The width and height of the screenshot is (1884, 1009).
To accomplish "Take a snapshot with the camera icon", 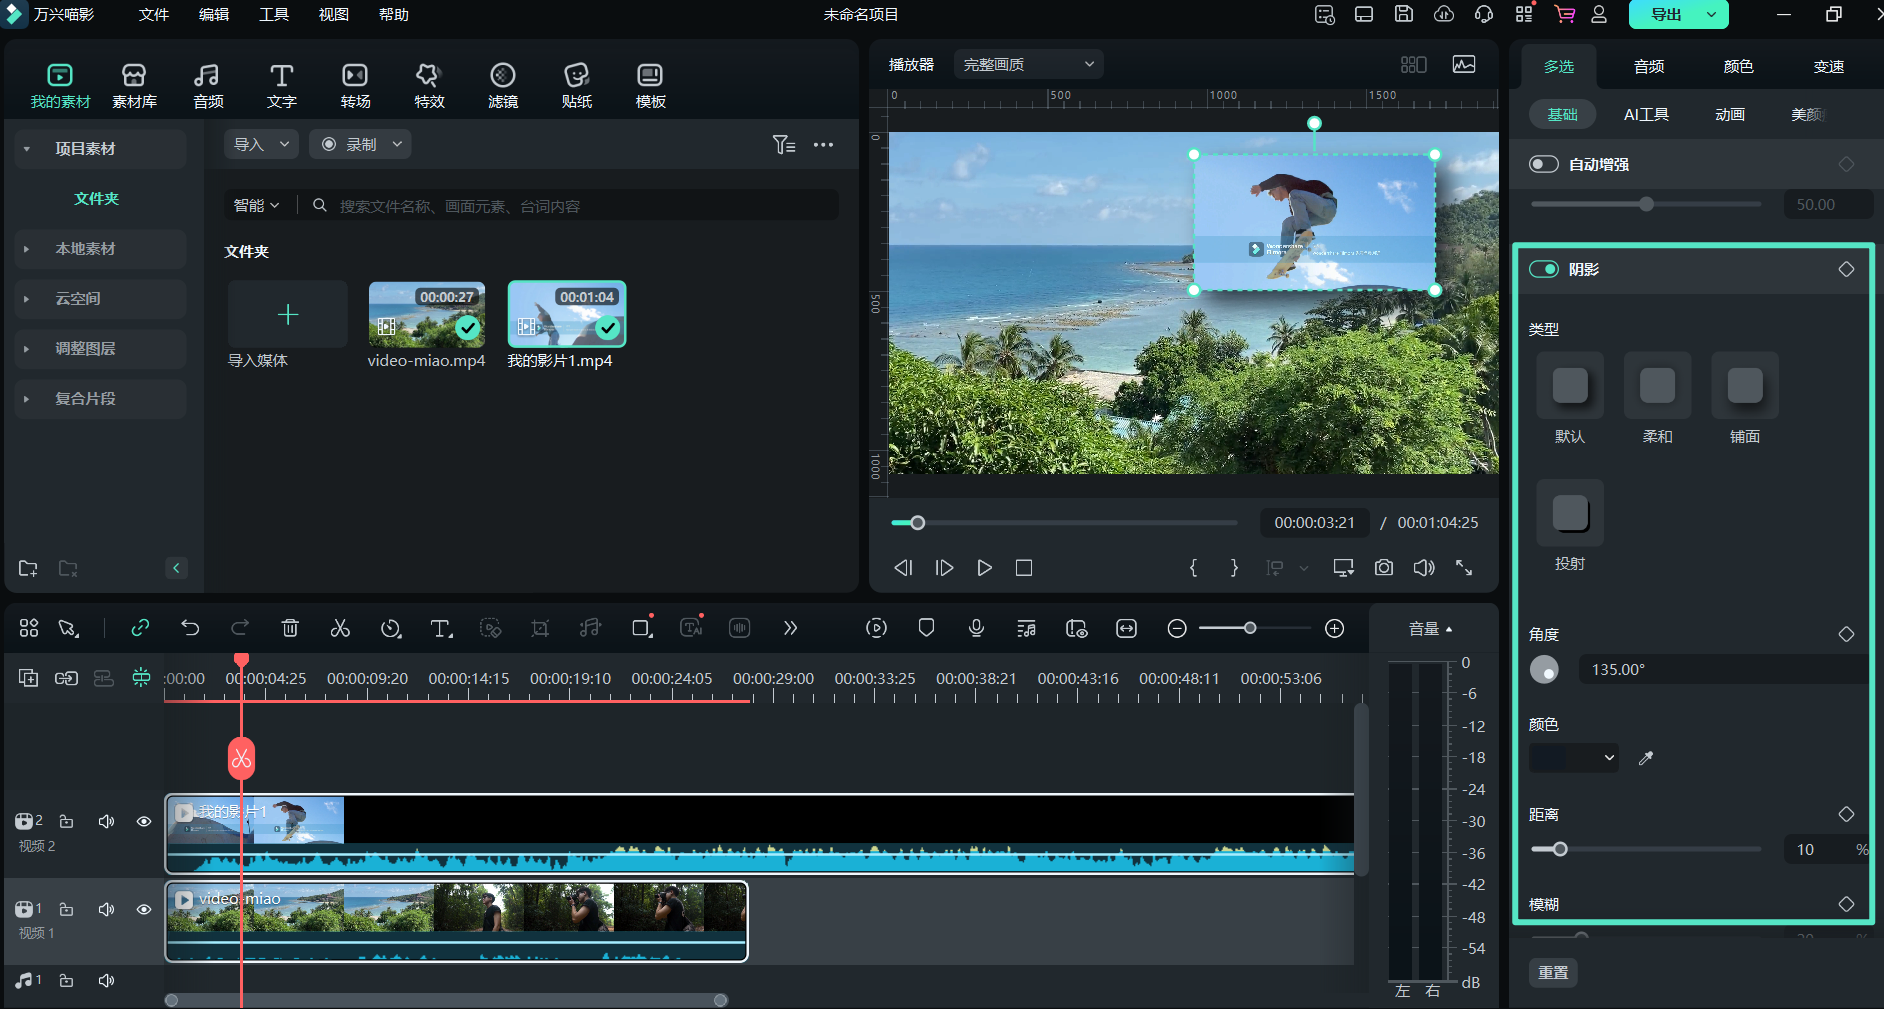I will point(1384,568).
